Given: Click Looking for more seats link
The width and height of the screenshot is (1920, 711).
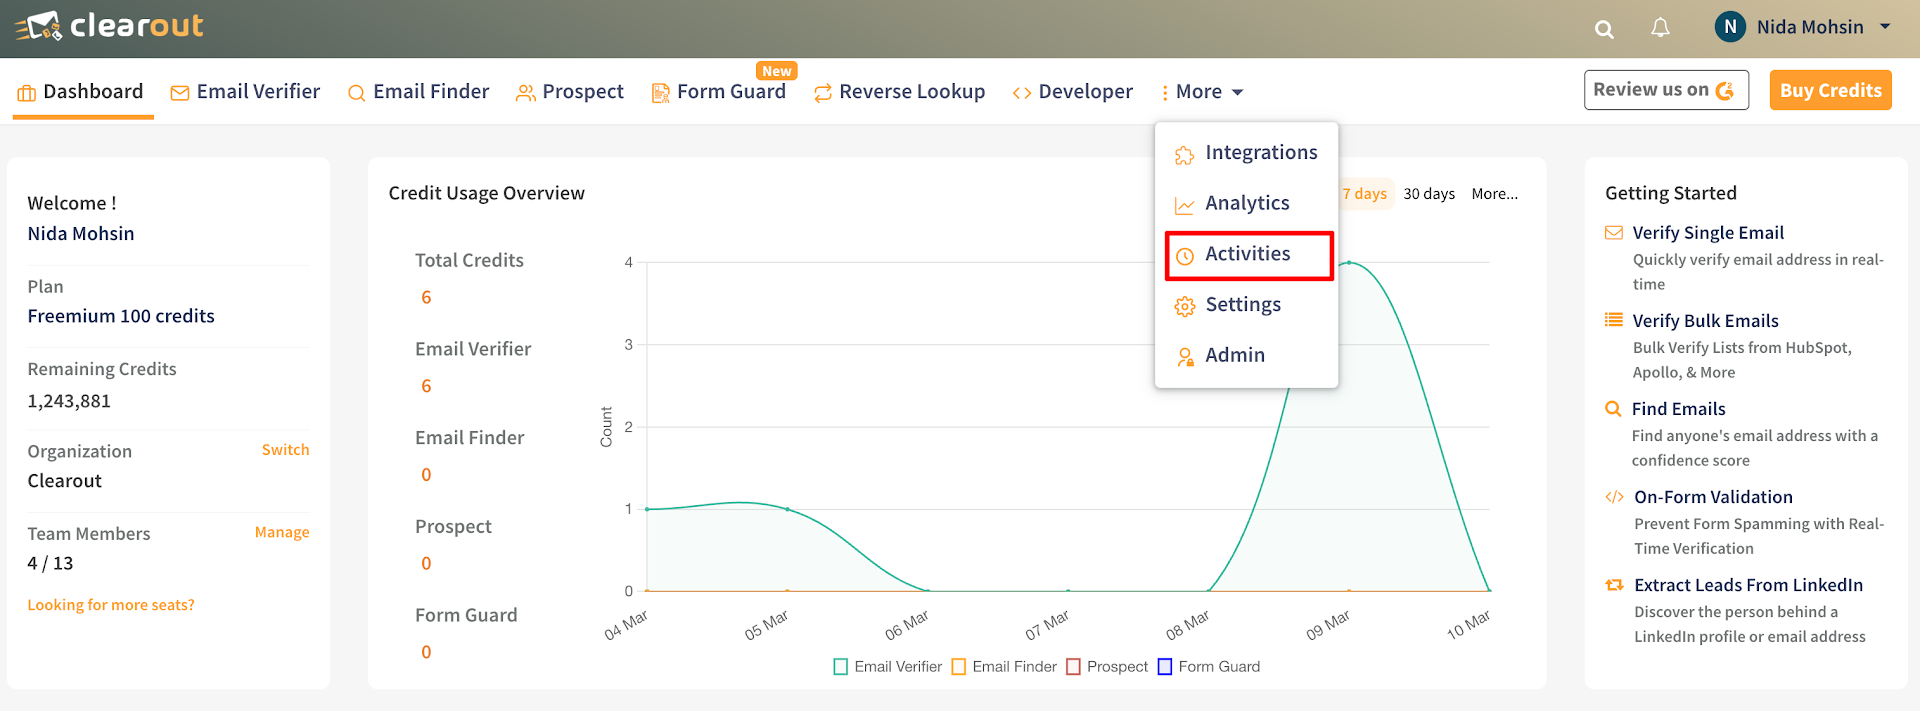Looking at the screenshot, I should 111,605.
